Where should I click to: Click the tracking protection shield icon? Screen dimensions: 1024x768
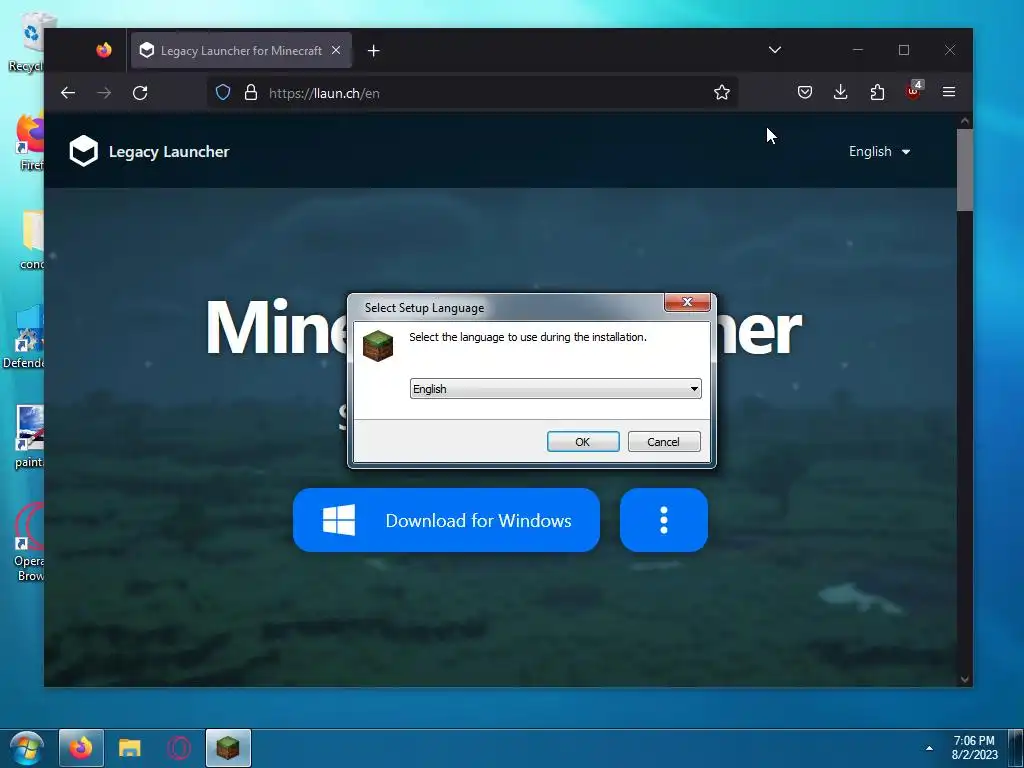pos(223,93)
